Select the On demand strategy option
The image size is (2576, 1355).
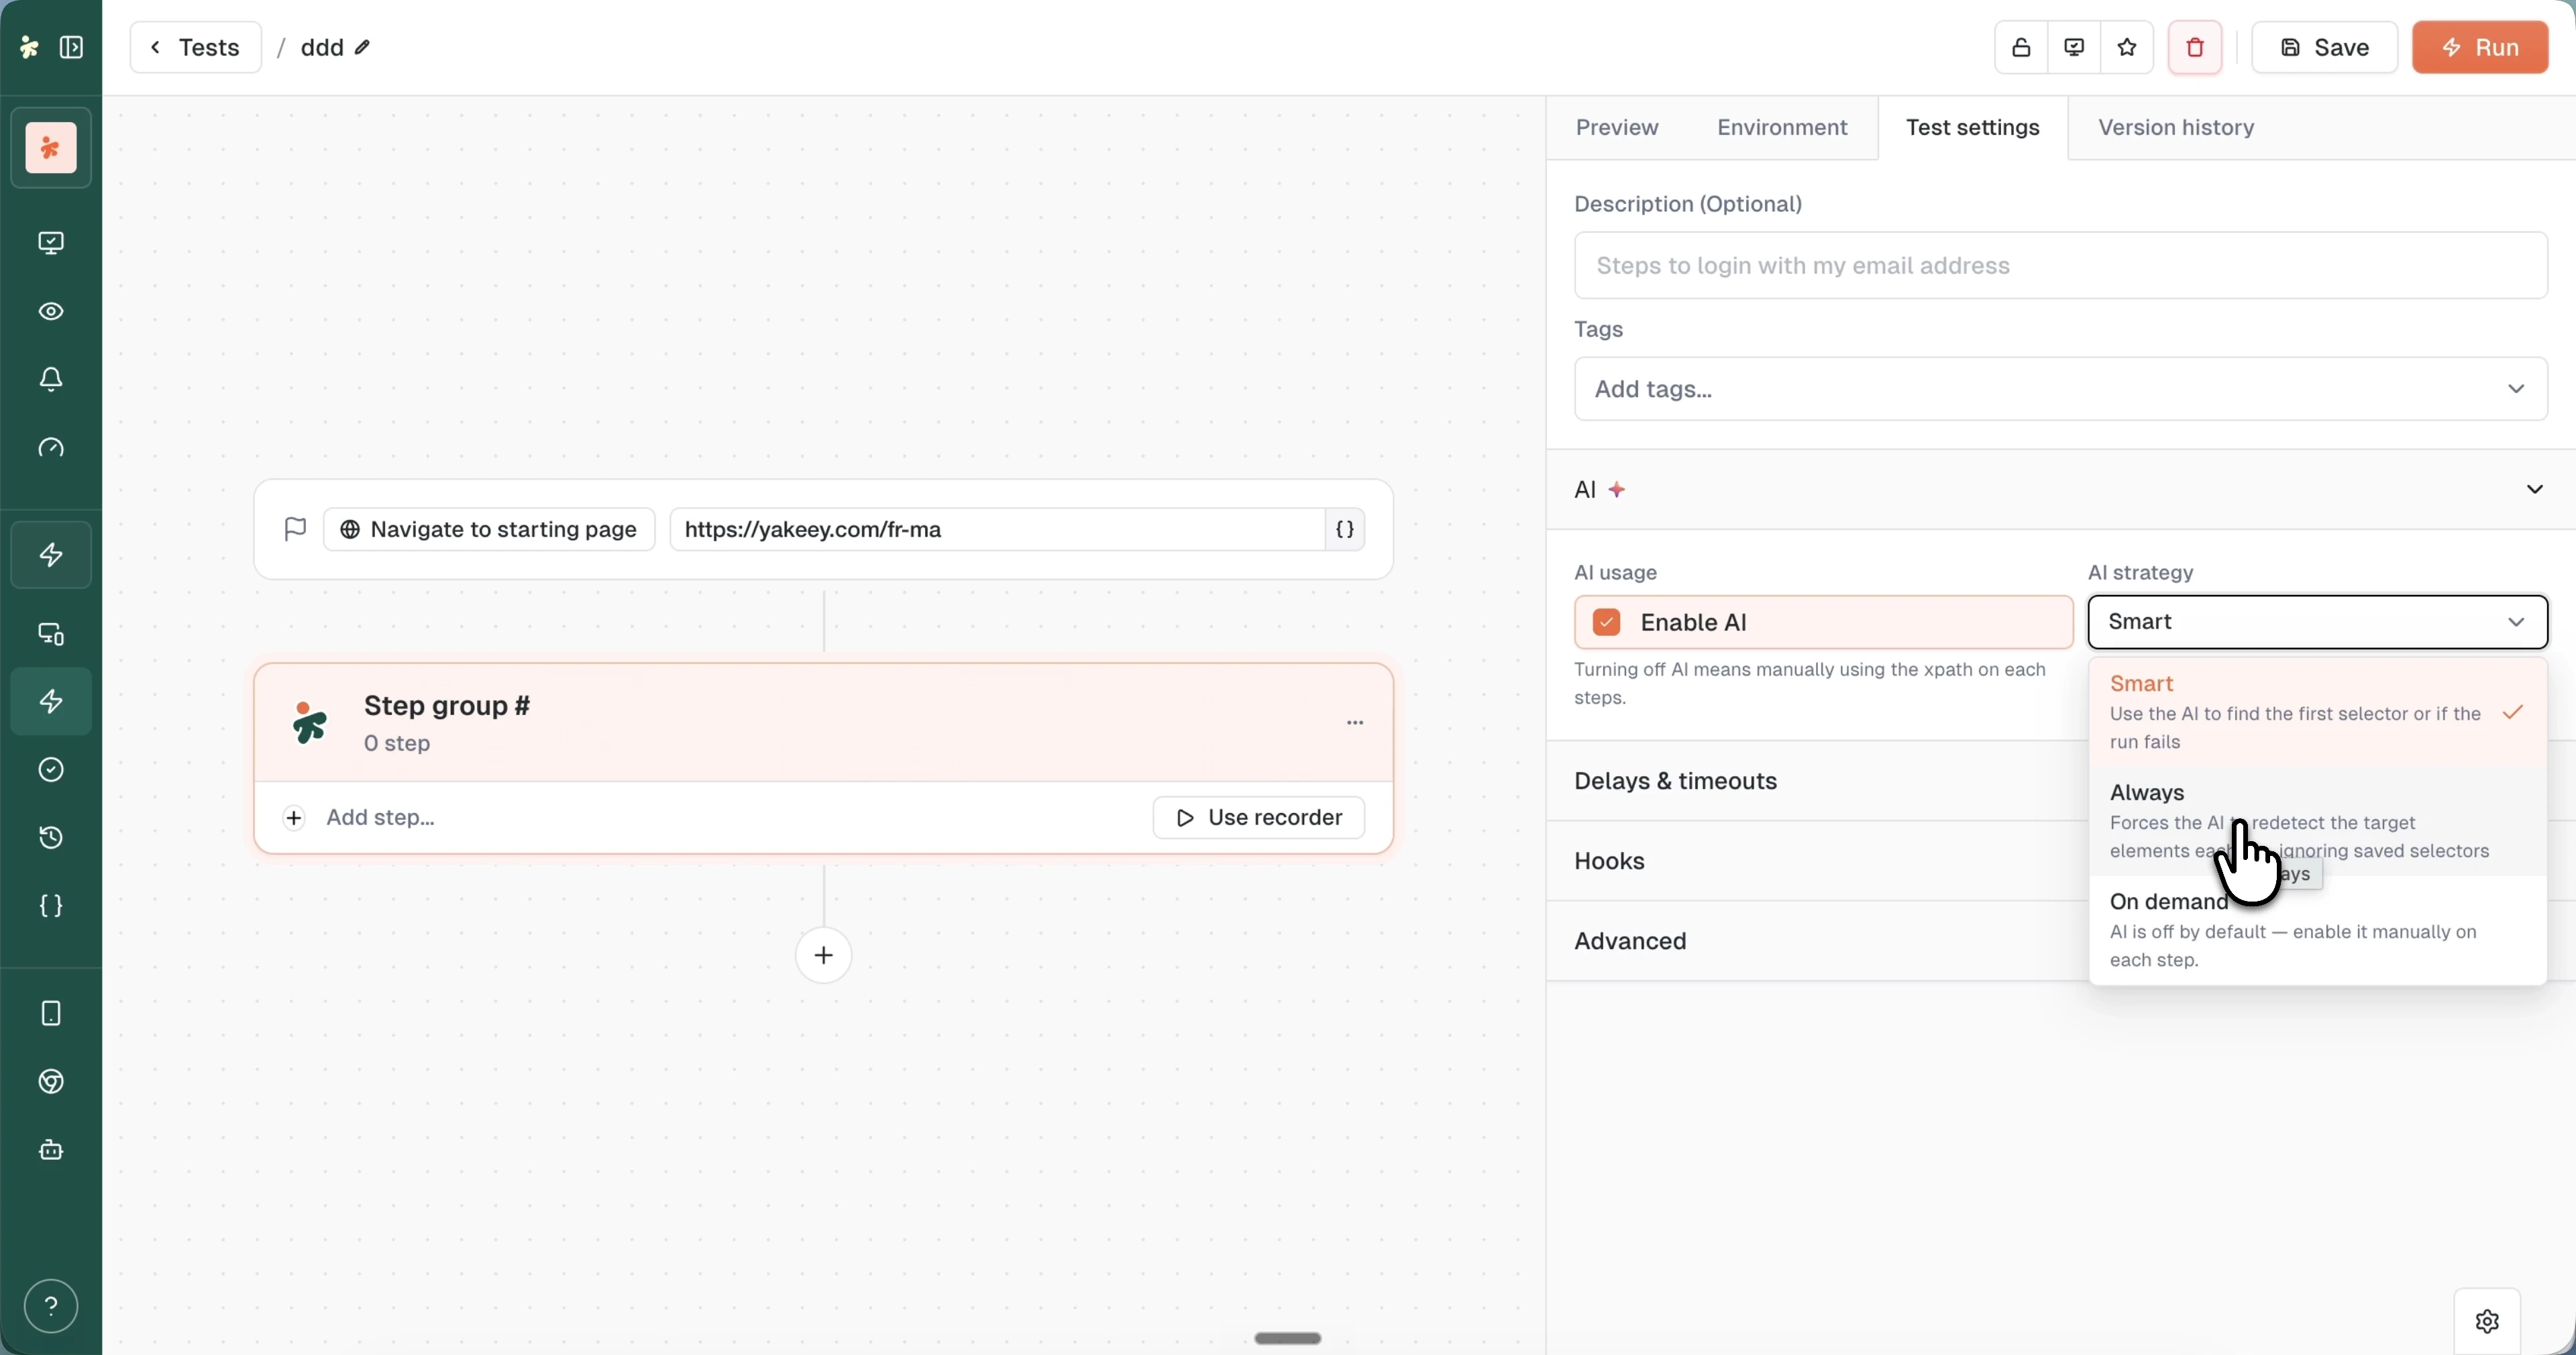tap(2317, 930)
